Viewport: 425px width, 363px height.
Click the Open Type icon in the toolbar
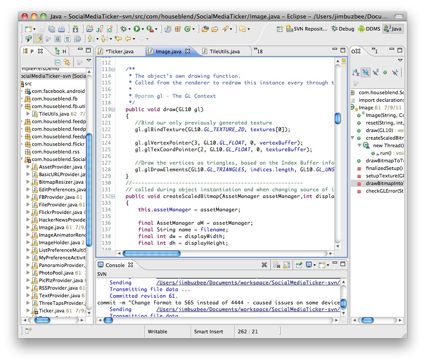204,29
